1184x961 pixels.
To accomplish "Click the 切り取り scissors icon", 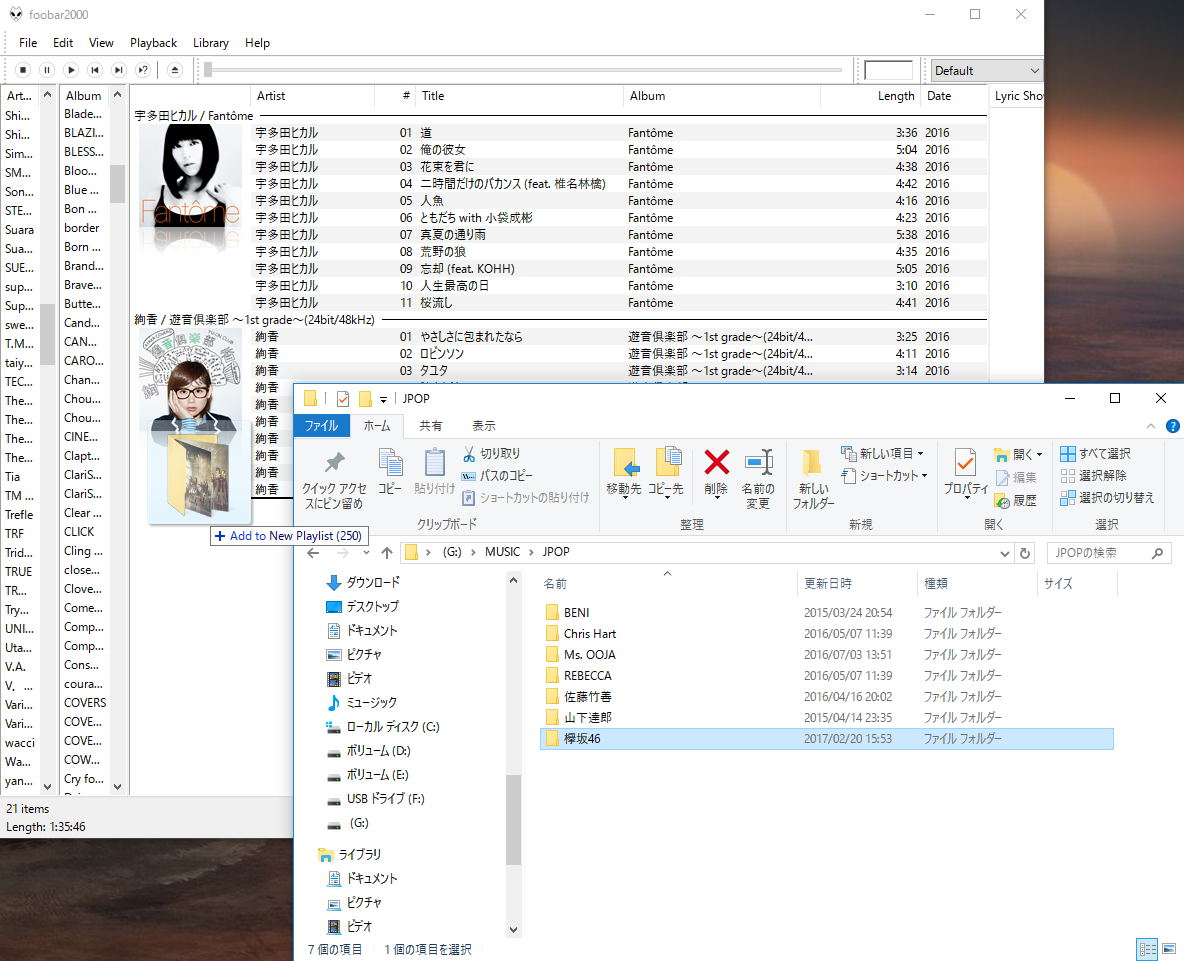I will [469, 454].
